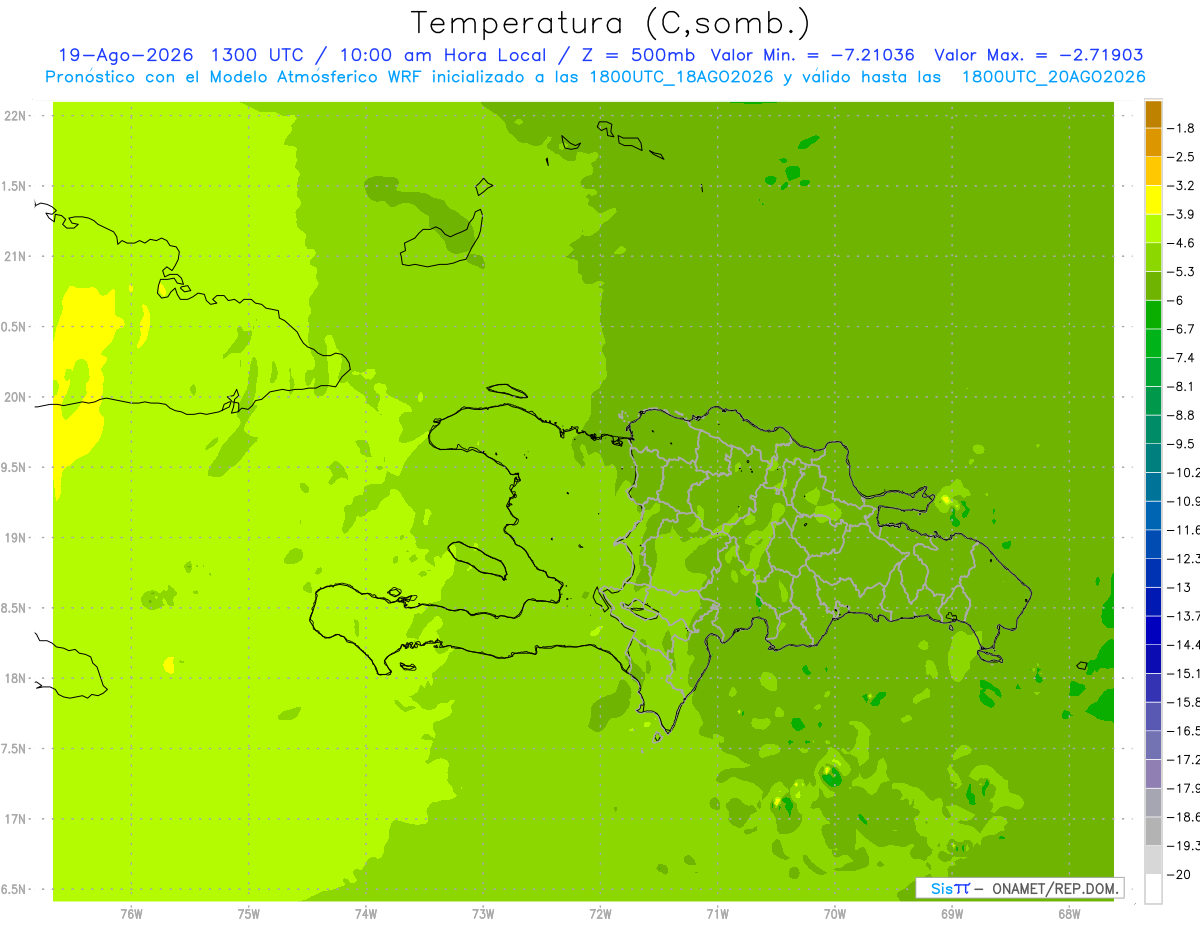Pick the light gray swatch between -19.3 and -20
Image resolution: width=1200 pixels, height=927 pixels.
[x=1153, y=860]
